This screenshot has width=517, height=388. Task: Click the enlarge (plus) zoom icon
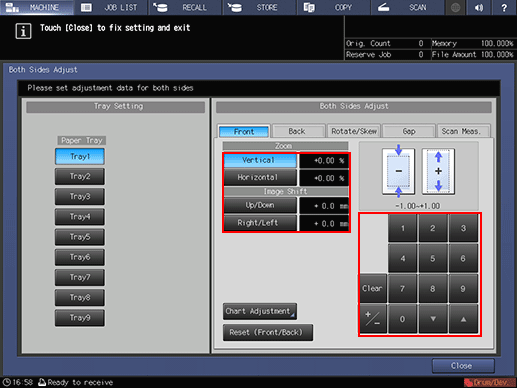[438, 171]
